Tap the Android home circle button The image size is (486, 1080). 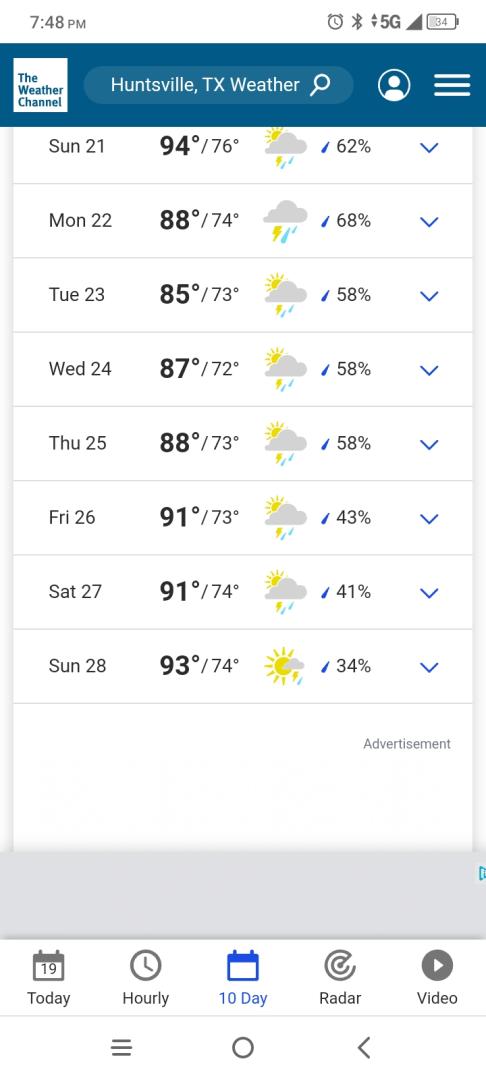click(243, 1048)
